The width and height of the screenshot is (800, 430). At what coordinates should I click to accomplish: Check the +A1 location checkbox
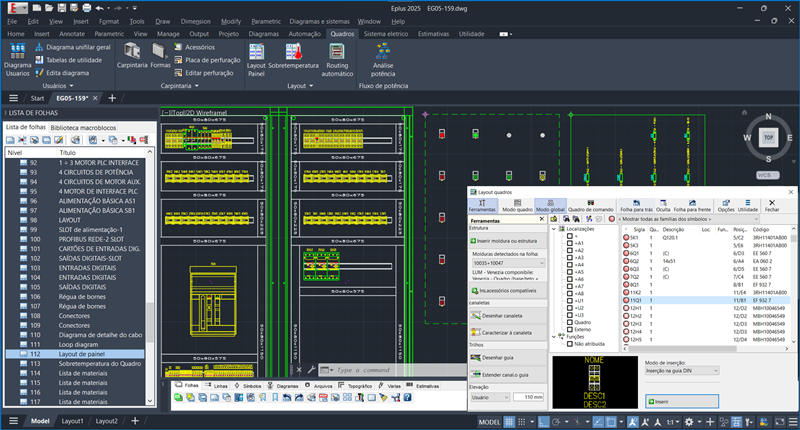pos(570,243)
